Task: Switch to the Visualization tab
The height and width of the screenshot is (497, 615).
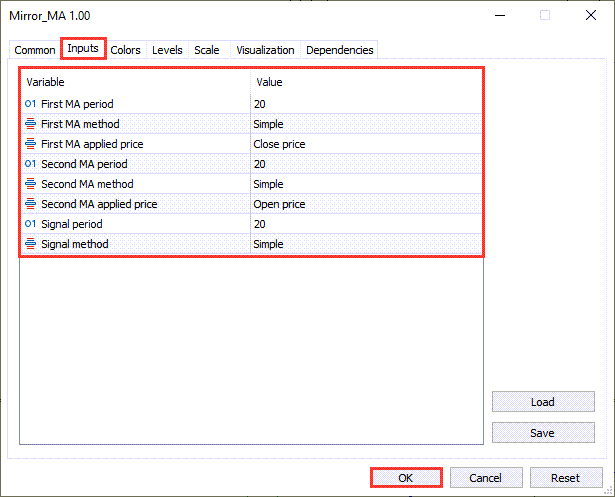Action: pos(265,50)
